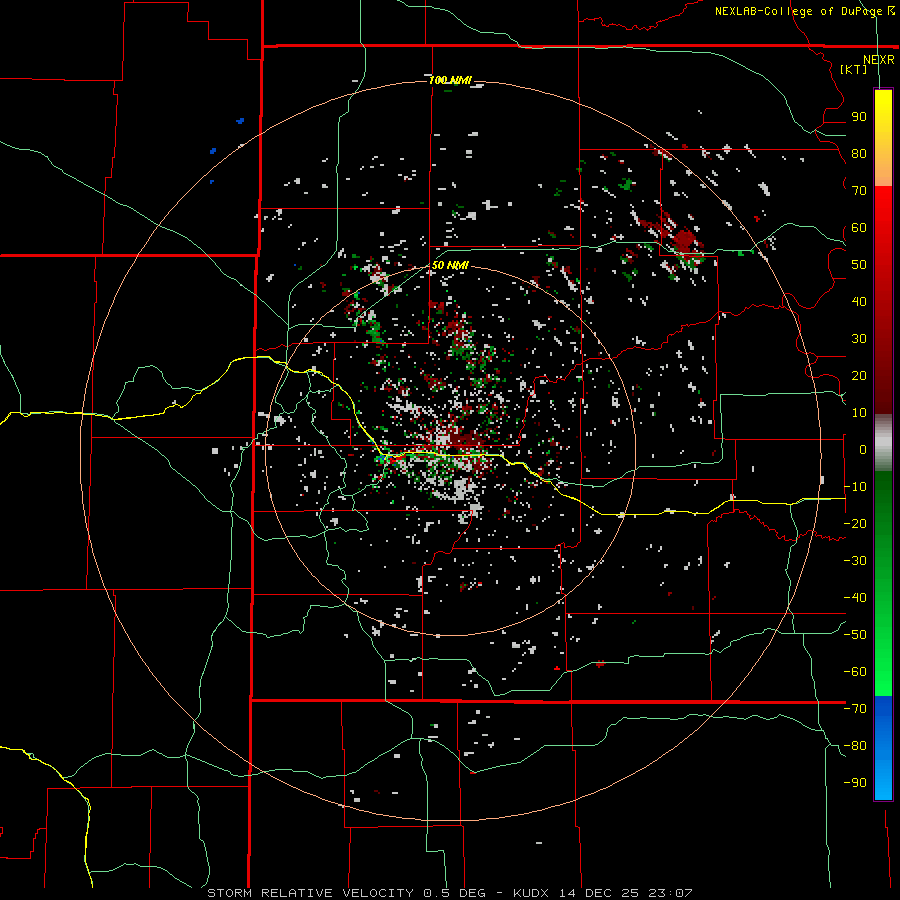Click the positive 10 legend value
The image size is (900, 900).
point(859,413)
